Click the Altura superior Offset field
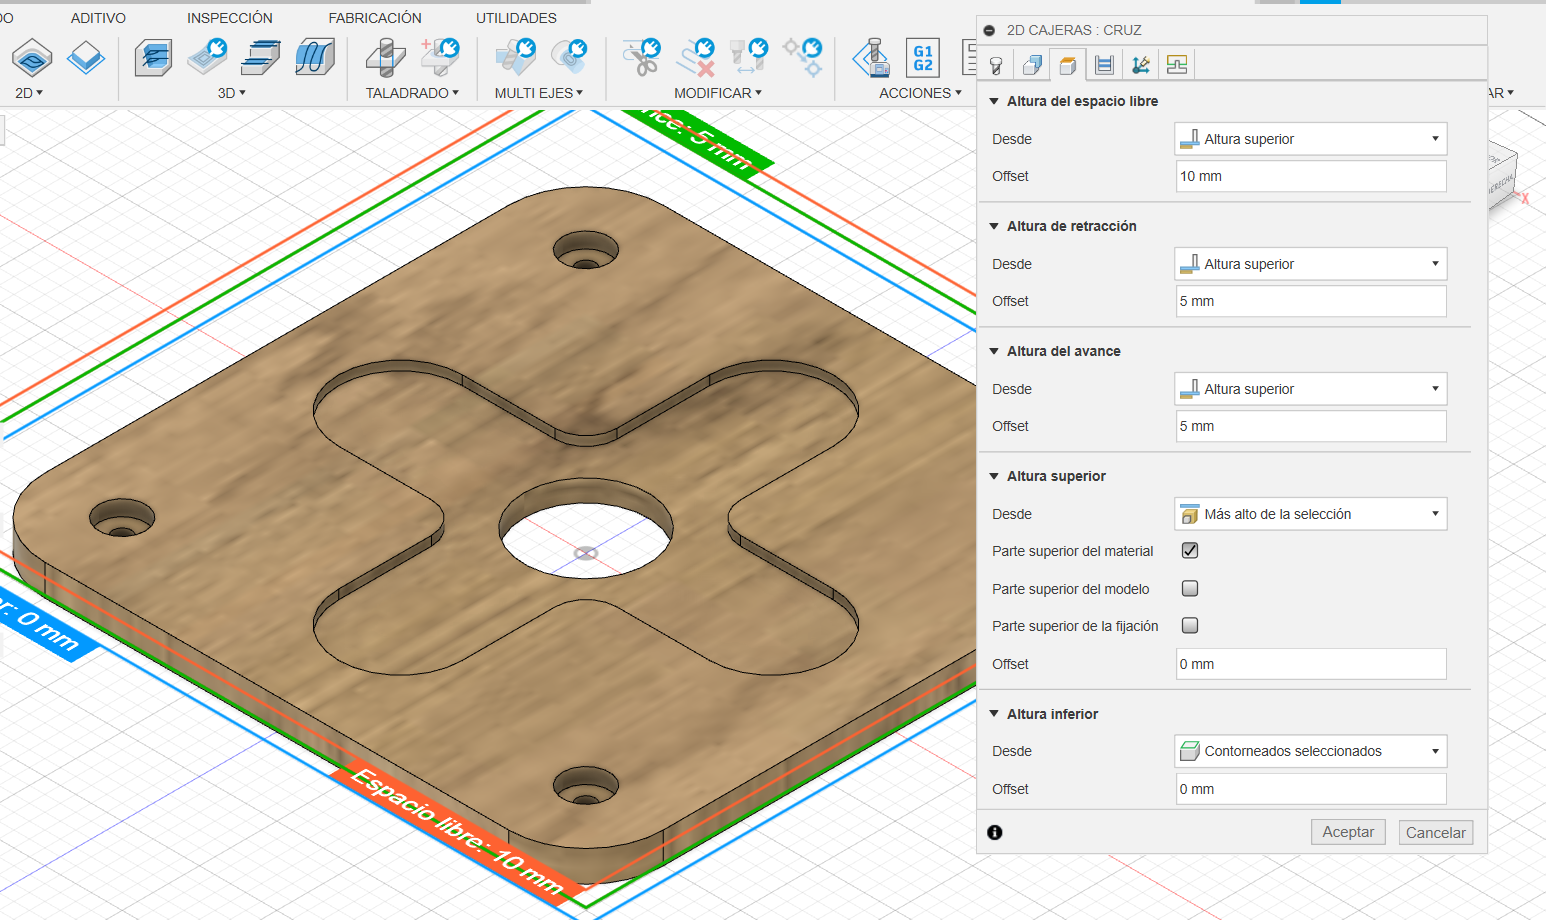 tap(1311, 664)
